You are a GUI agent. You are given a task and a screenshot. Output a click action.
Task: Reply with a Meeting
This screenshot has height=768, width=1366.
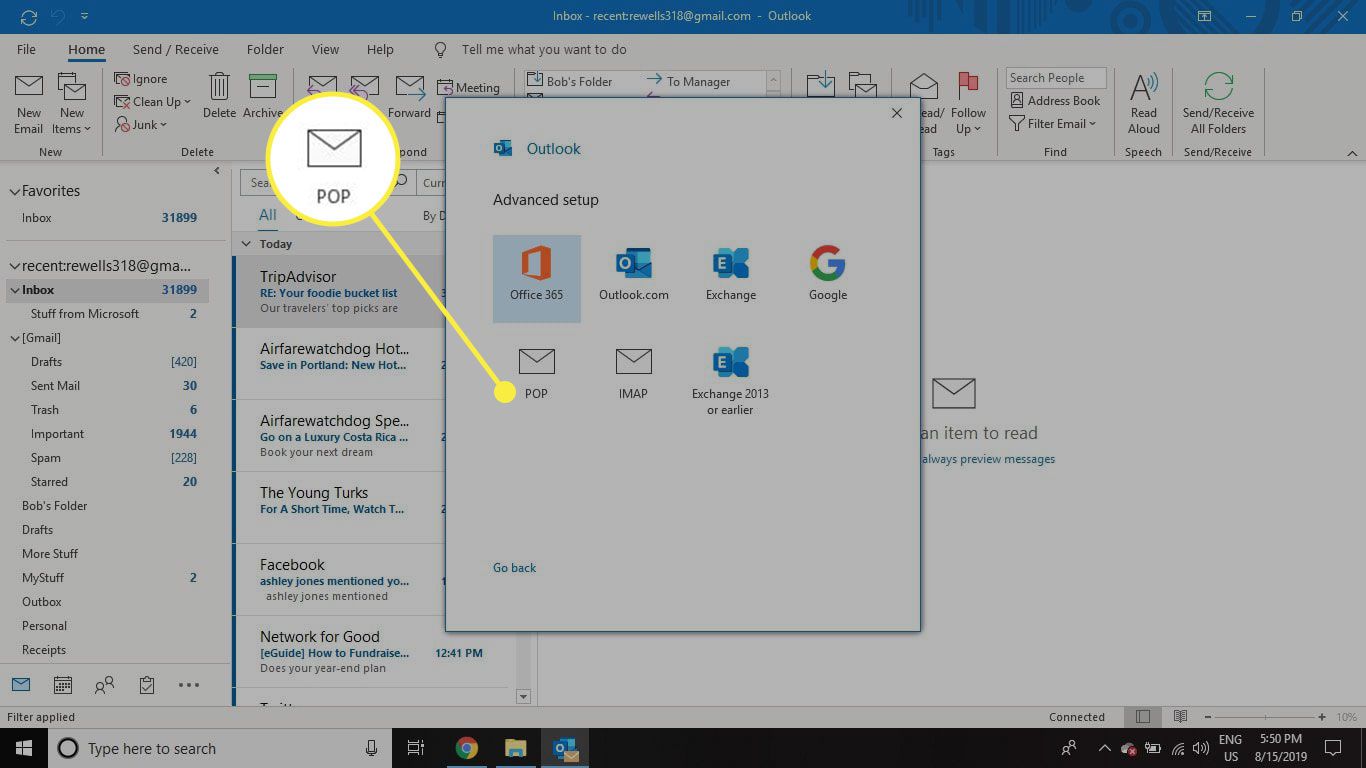point(468,88)
